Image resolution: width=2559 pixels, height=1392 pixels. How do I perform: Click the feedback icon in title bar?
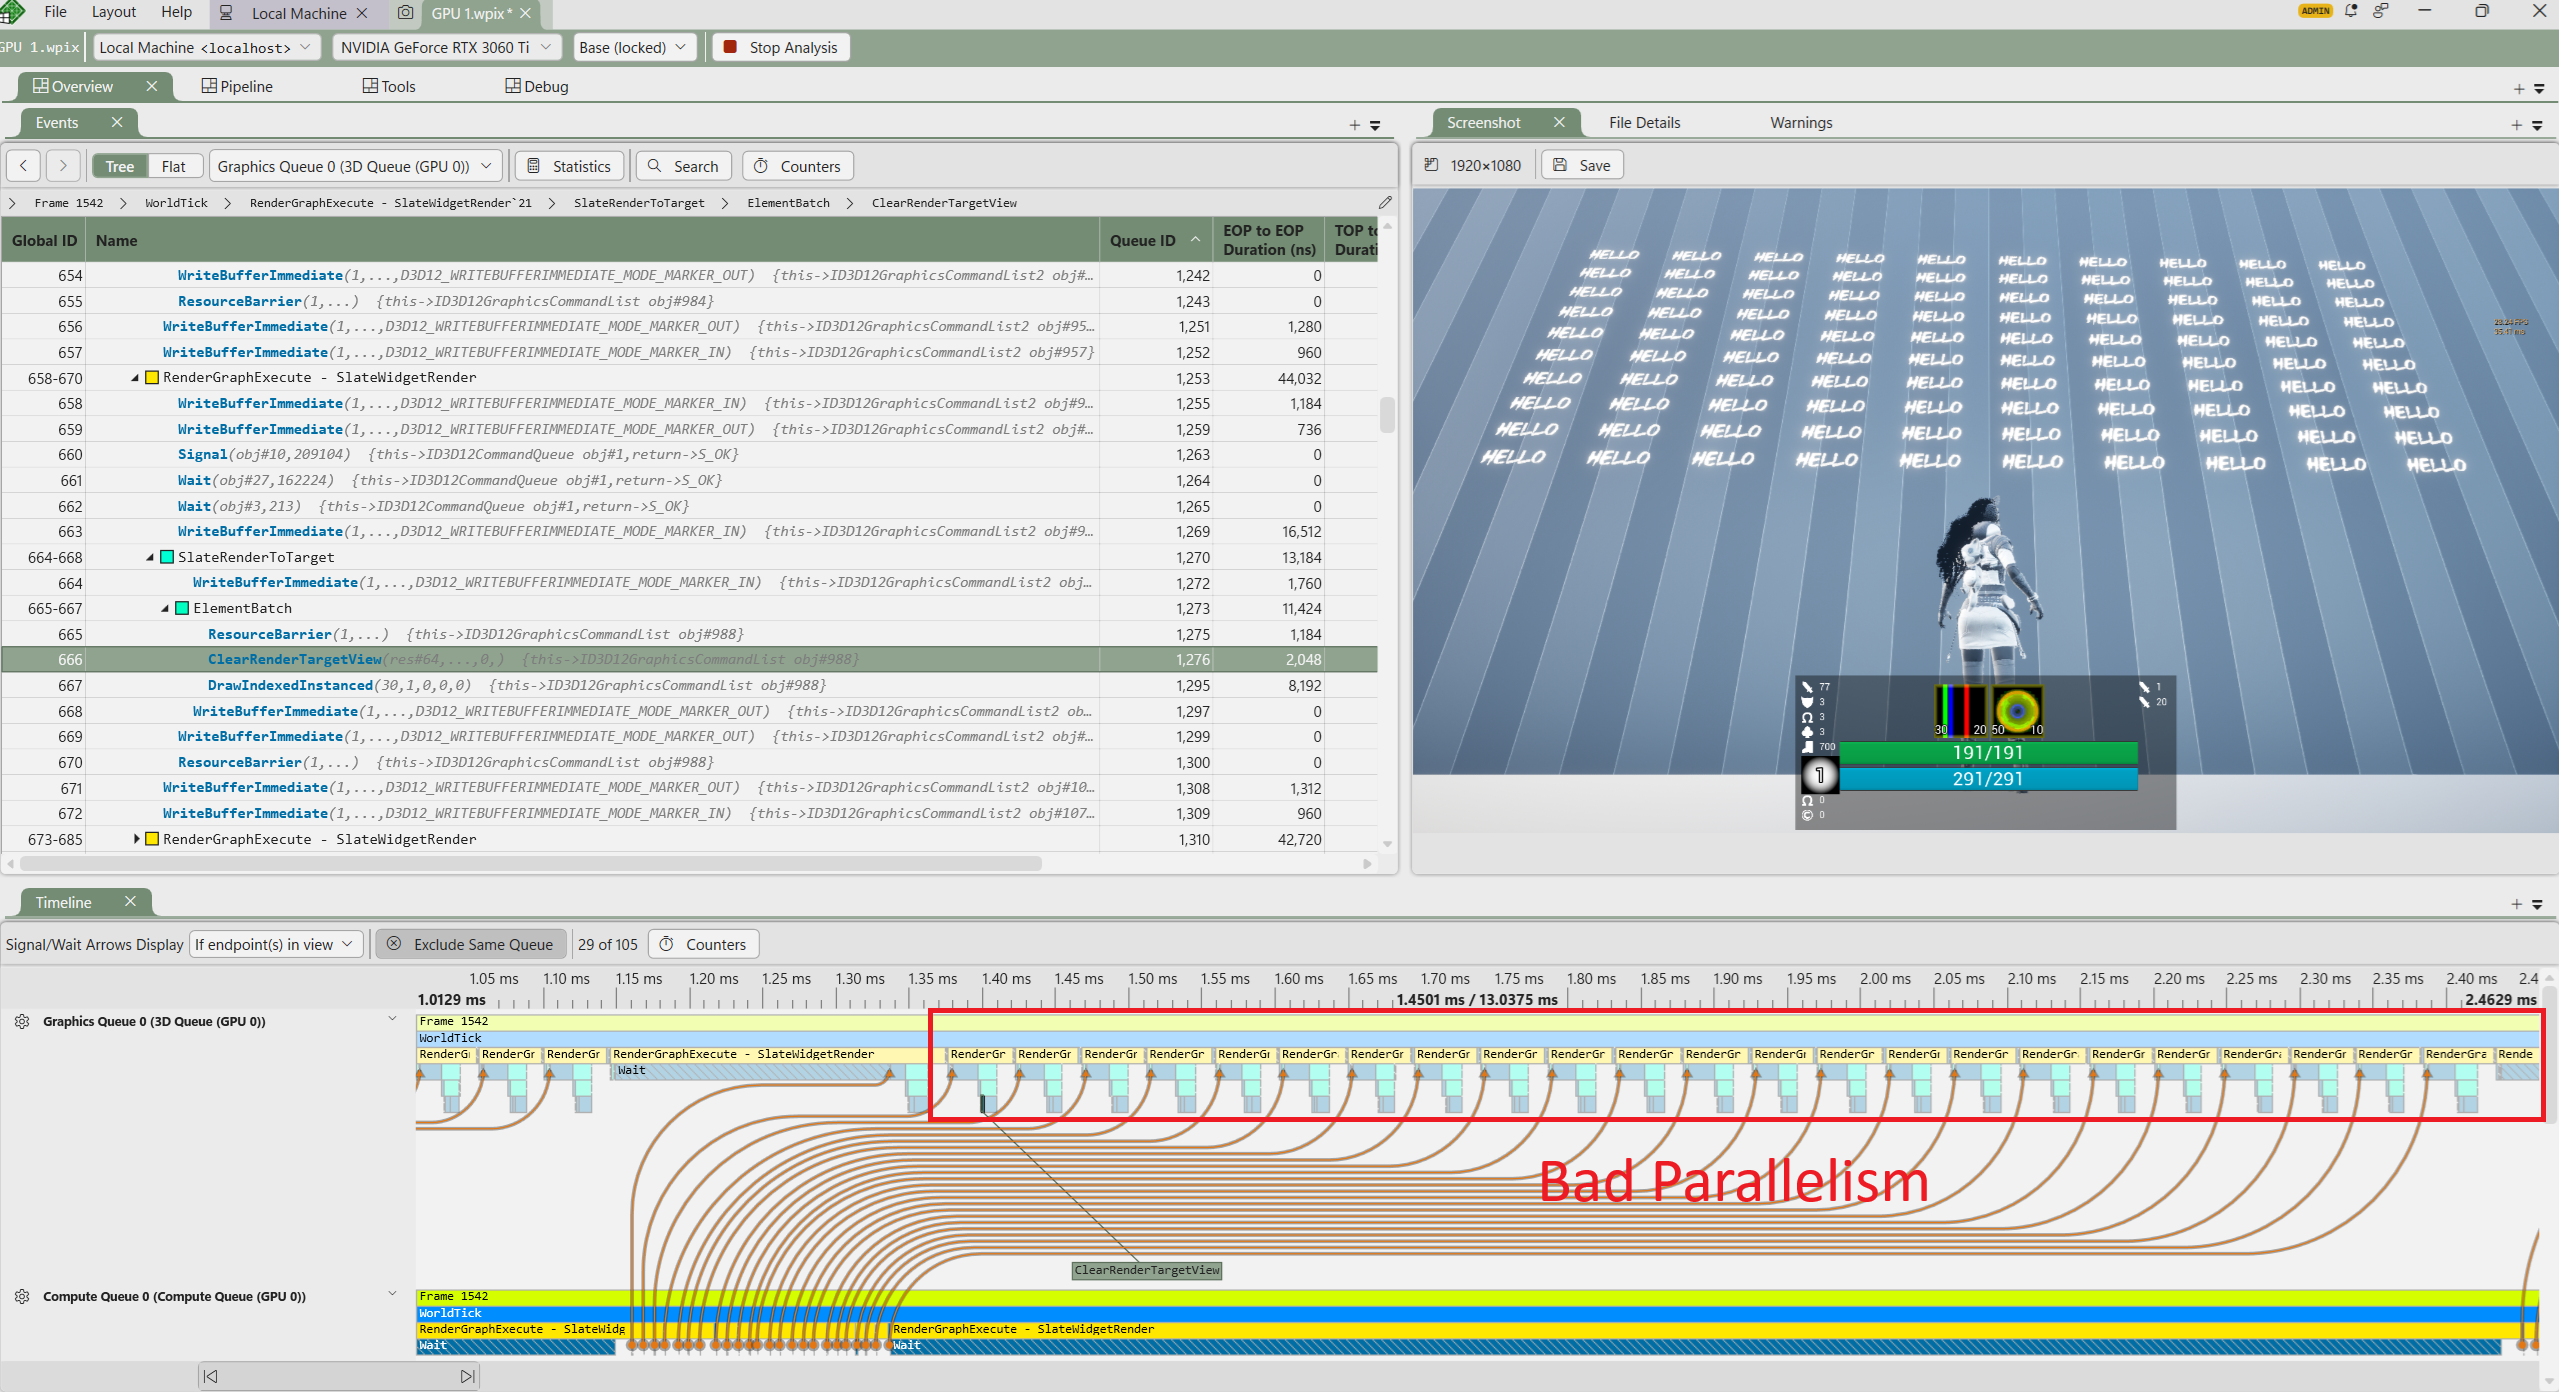(2381, 11)
